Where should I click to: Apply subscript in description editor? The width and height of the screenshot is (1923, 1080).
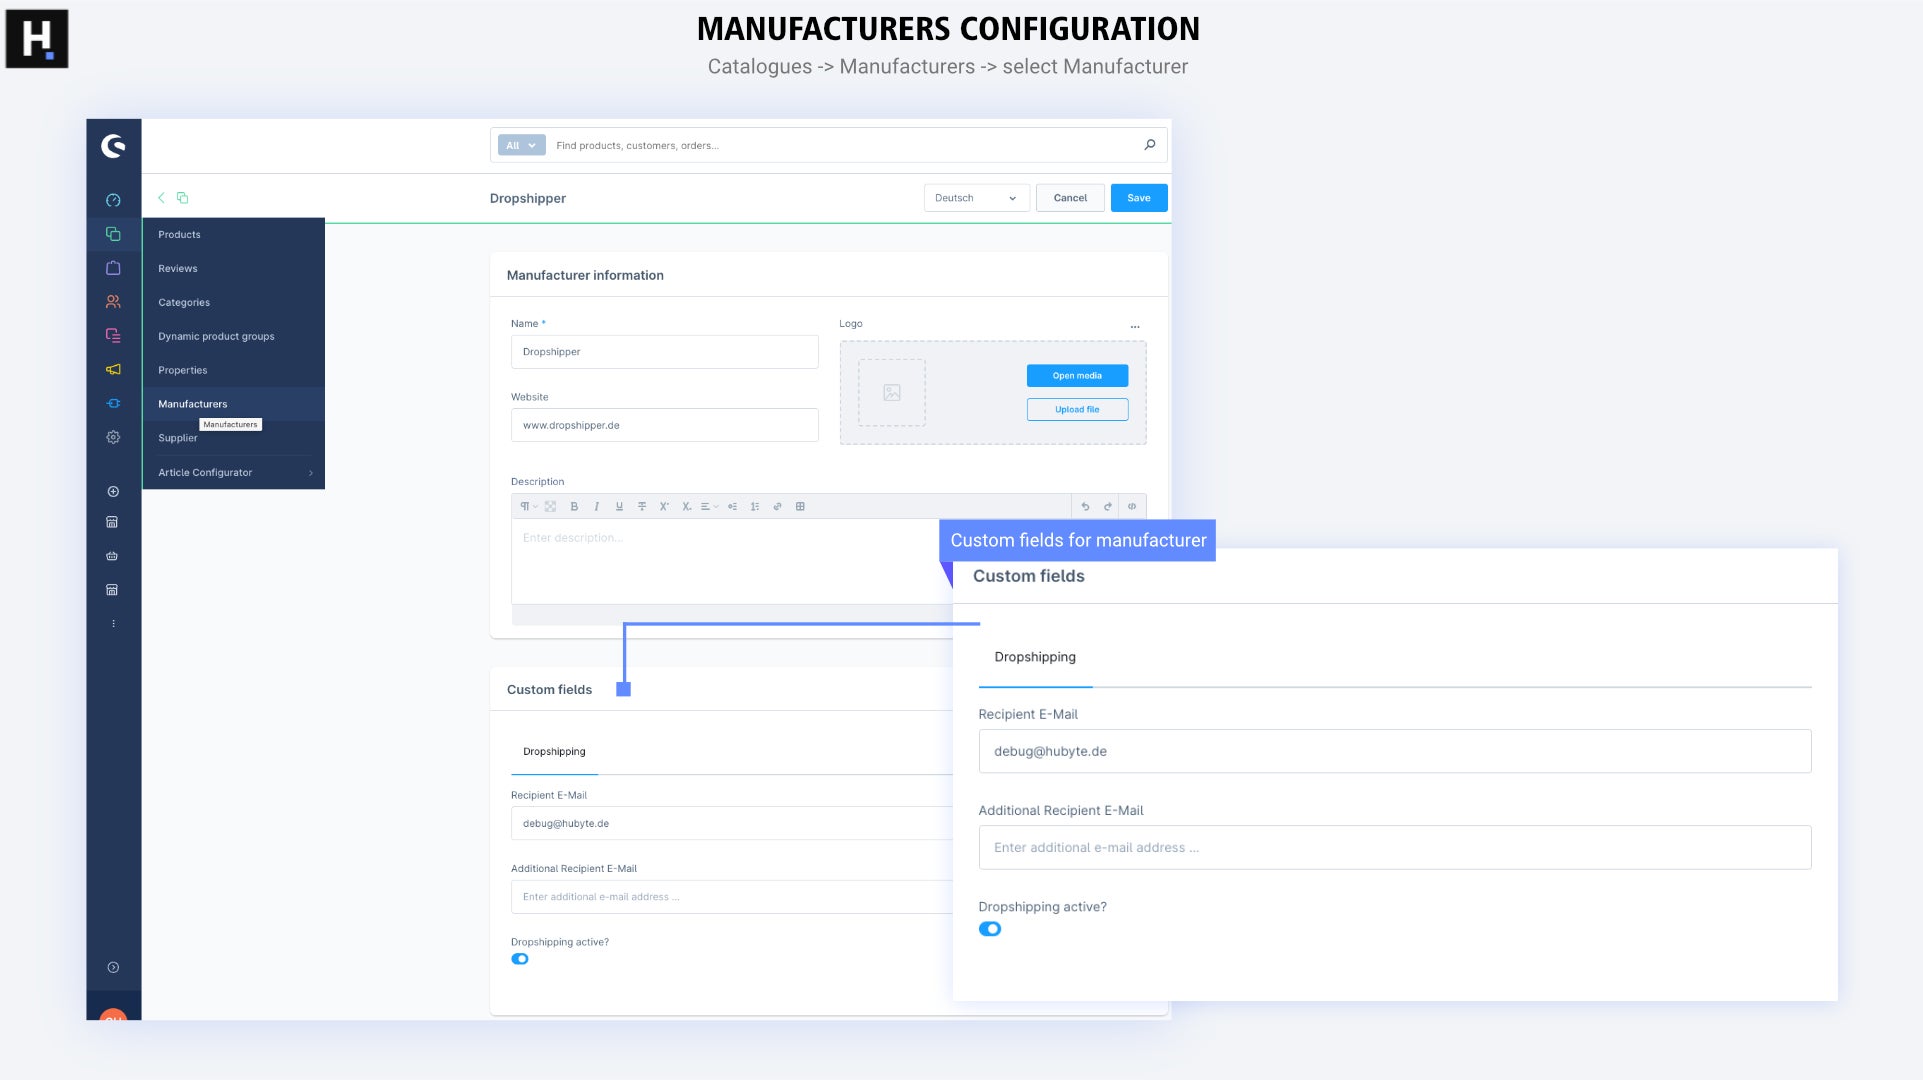tap(687, 507)
